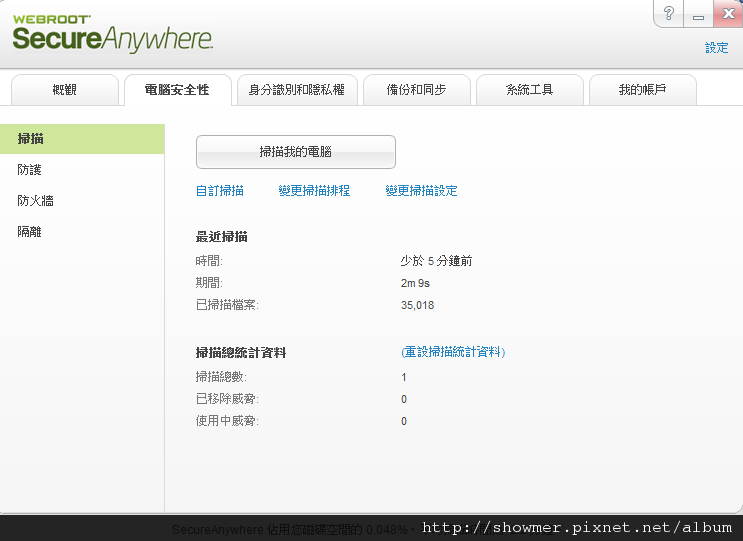Click the 重設掃描統計資料 link
Image resolution: width=743 pixels, height=541 pixels.
[453, 352]
